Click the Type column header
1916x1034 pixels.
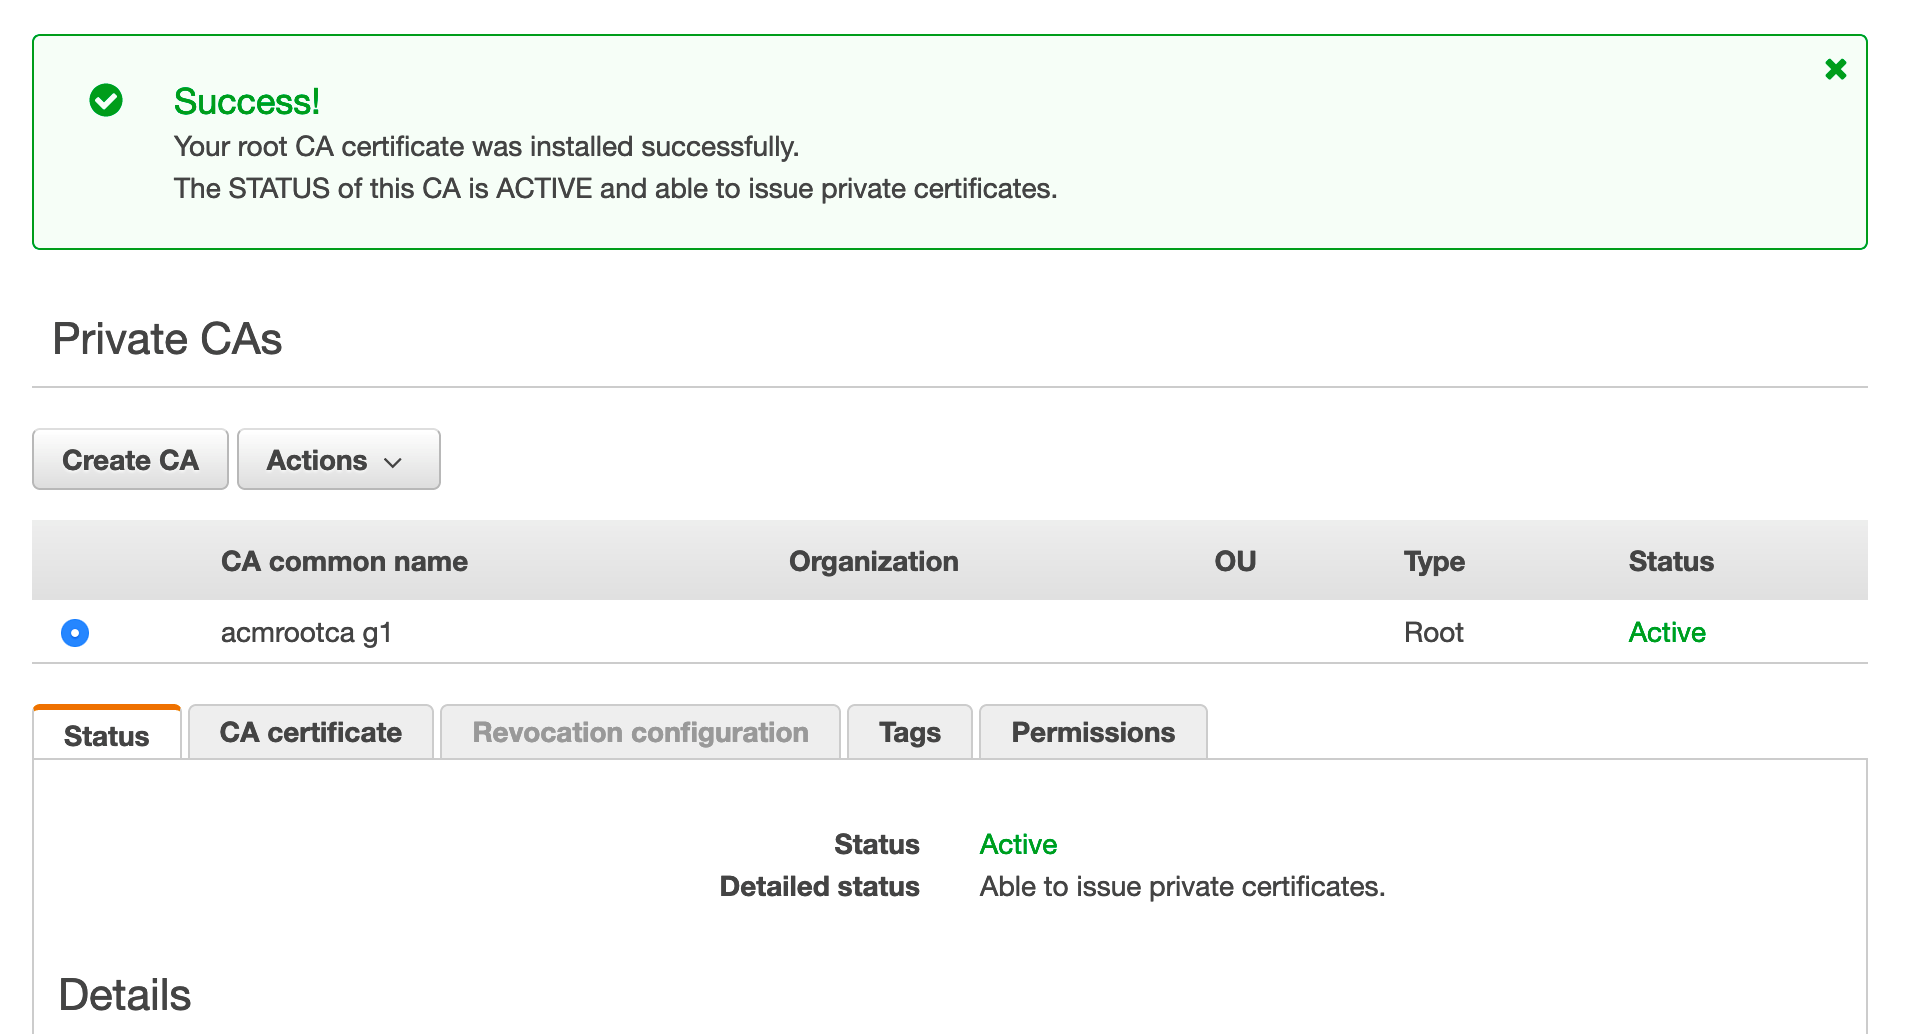[1434, 561]
